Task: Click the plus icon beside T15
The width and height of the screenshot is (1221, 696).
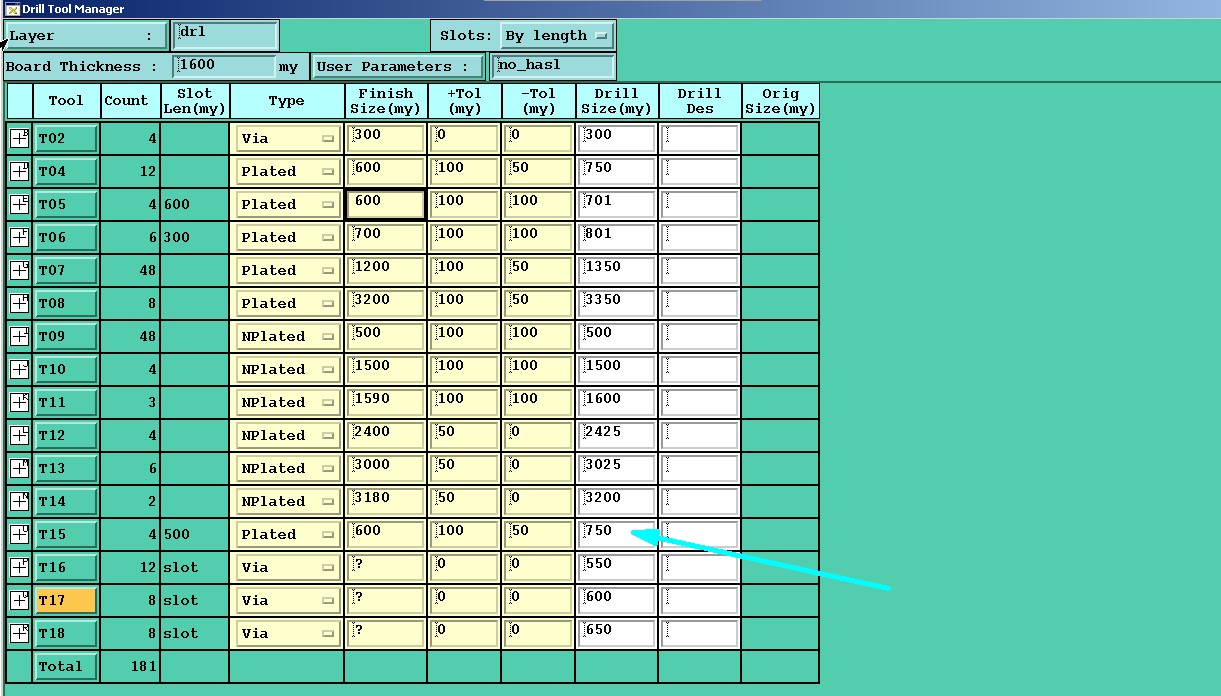Action: (19, 534)
